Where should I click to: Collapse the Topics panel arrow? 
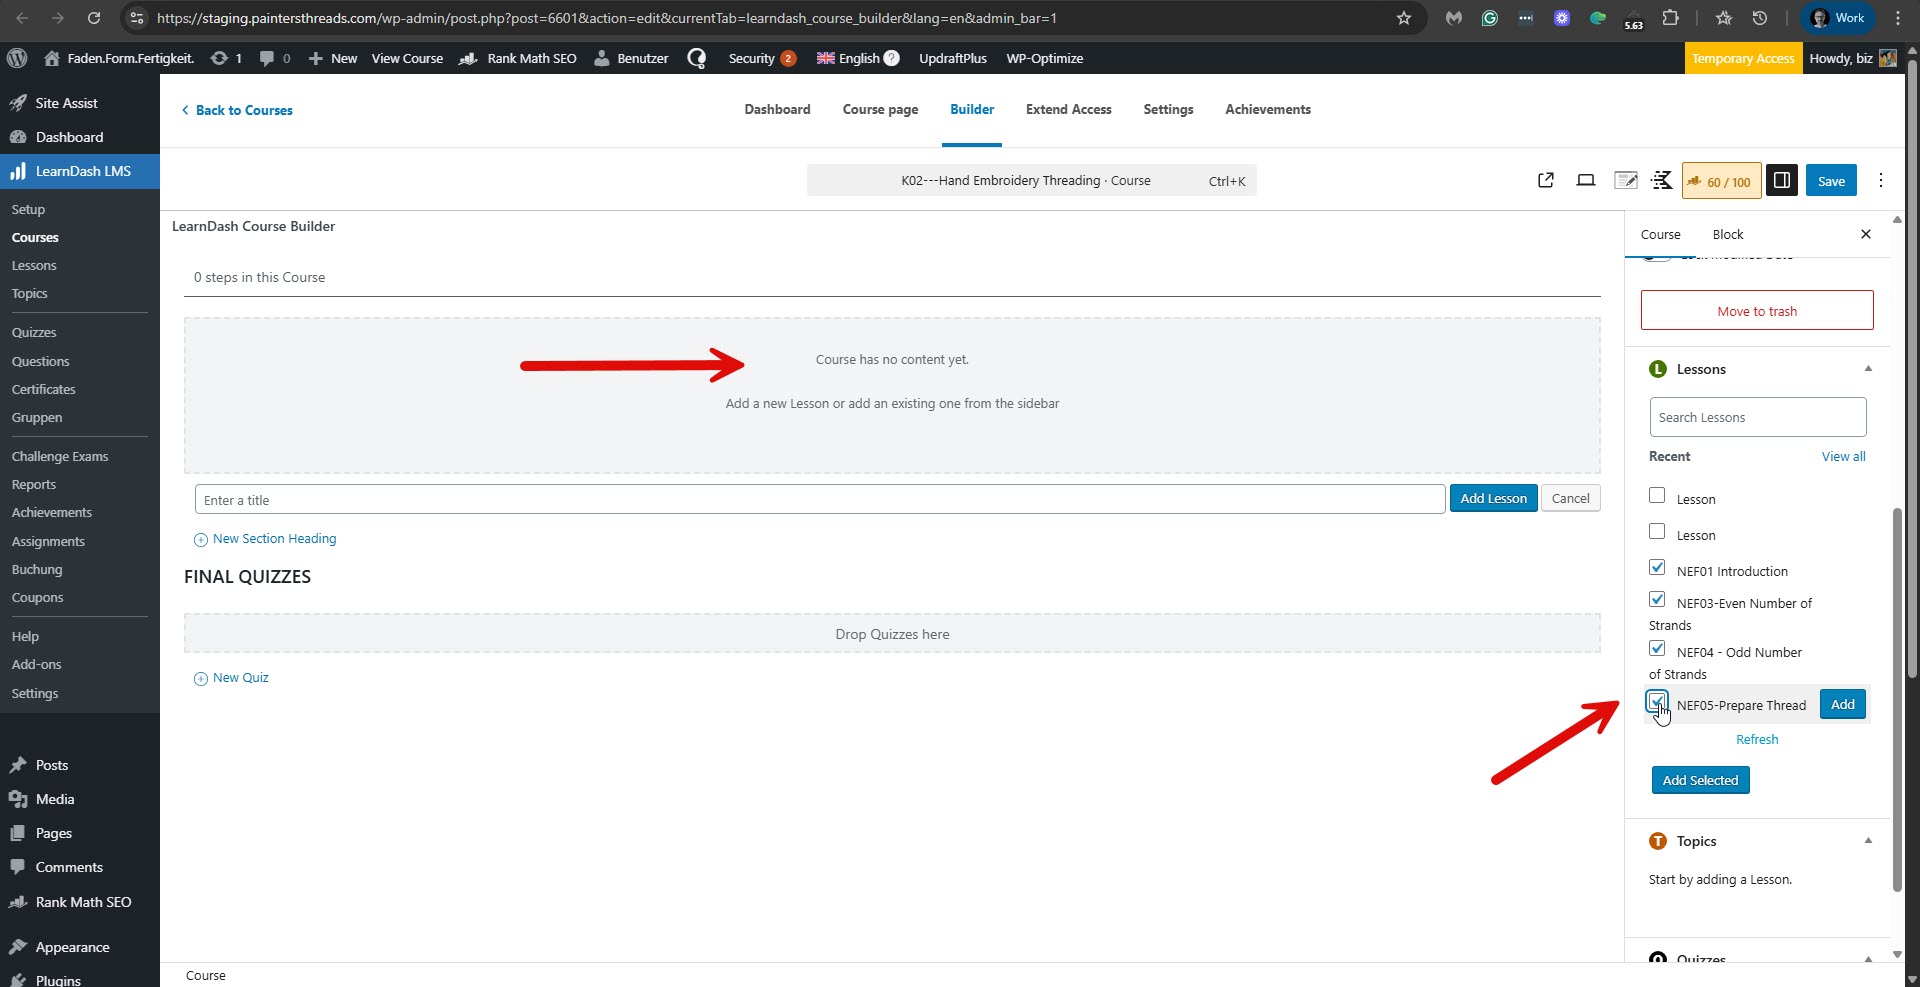(x=1867, y=841)
